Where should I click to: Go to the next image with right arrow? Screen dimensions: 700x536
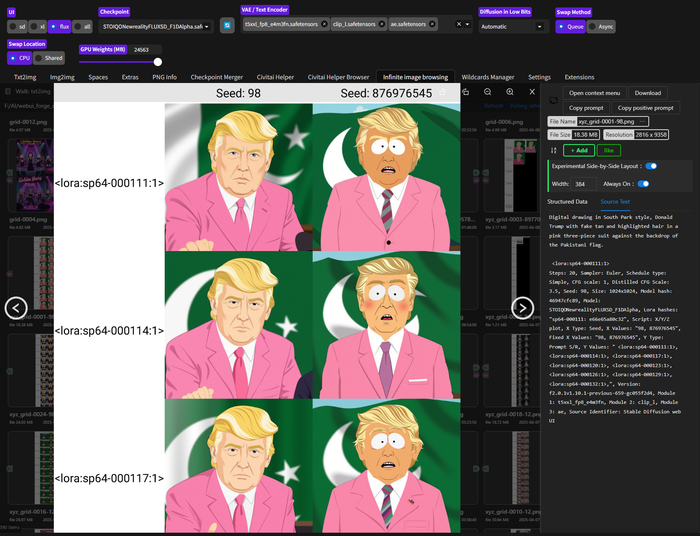[523, 308]
